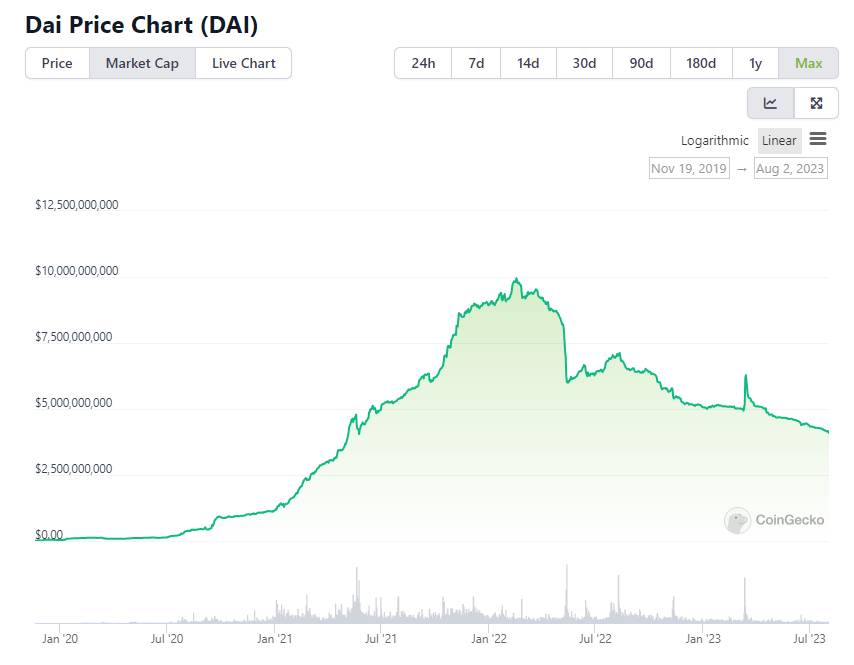Viewport: 854px width, 665px height.
Task: Select the Linear scale option
Action: [x=779, y=141]
